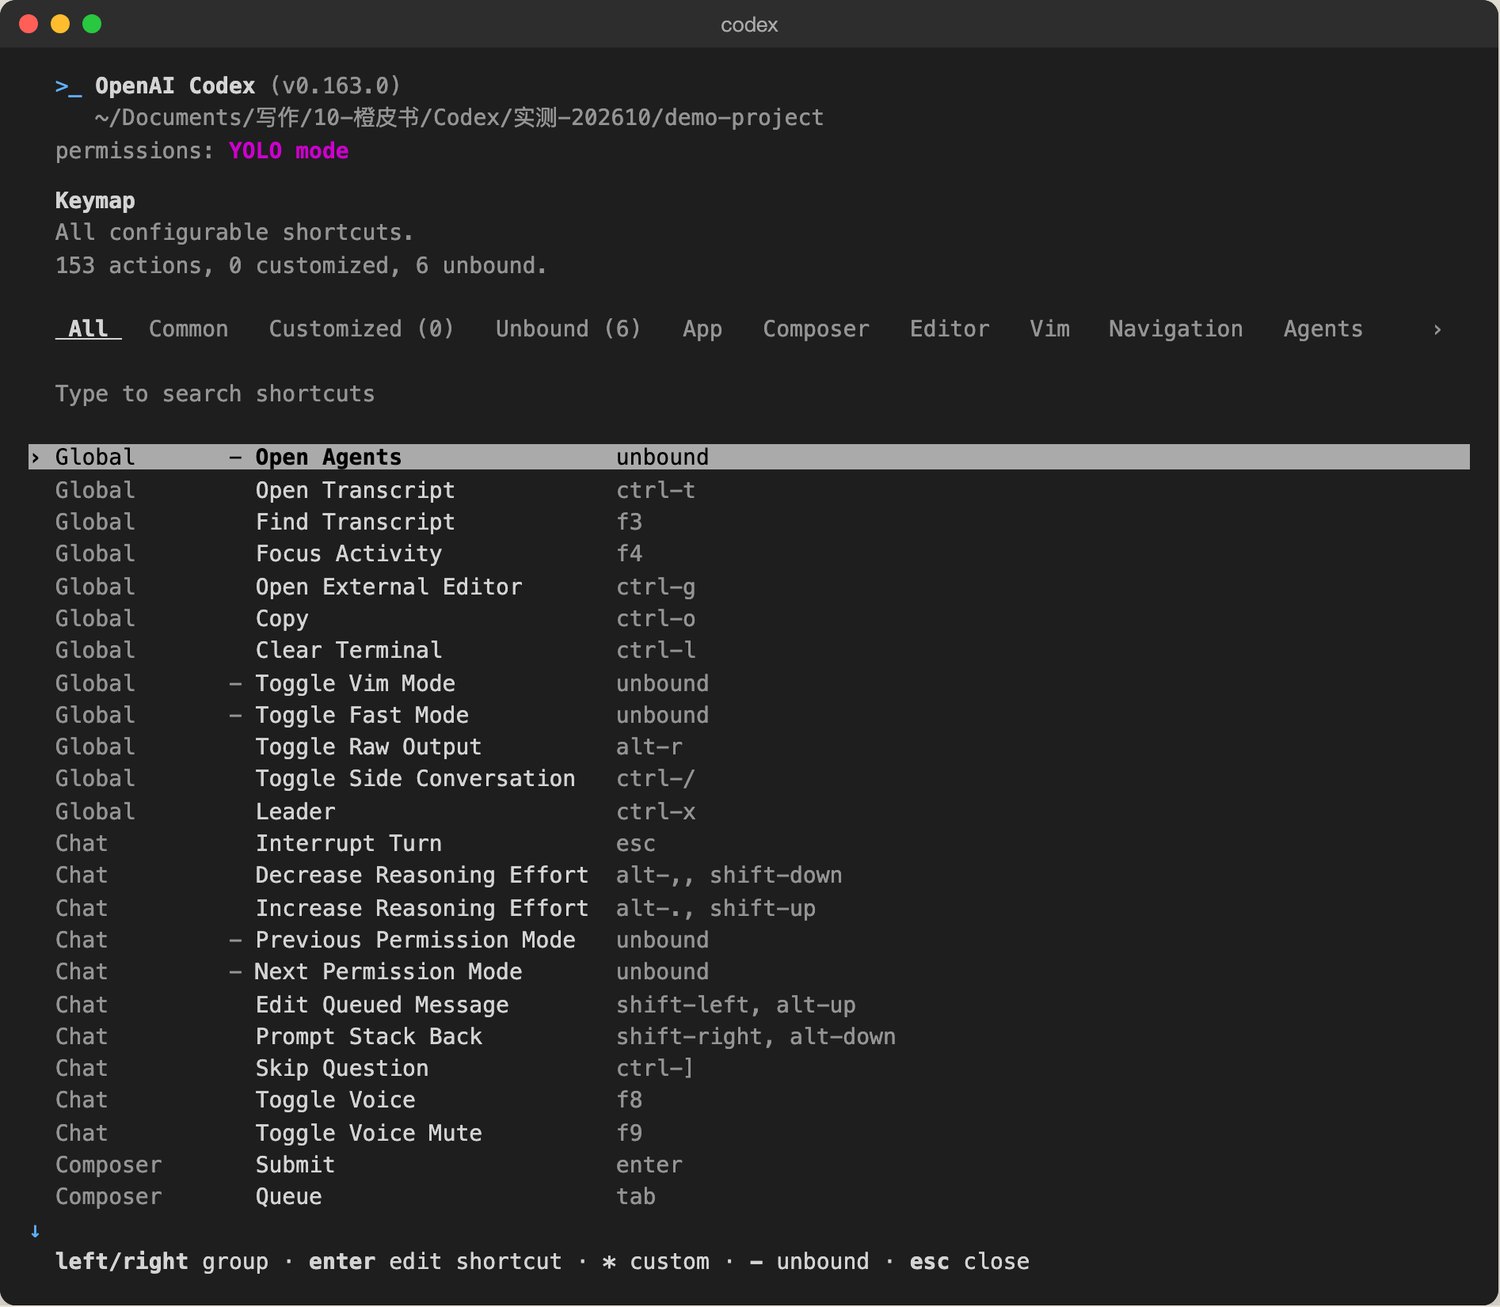
Task: Select the Next Permission Mode row
Action: [x=749, y=972]
